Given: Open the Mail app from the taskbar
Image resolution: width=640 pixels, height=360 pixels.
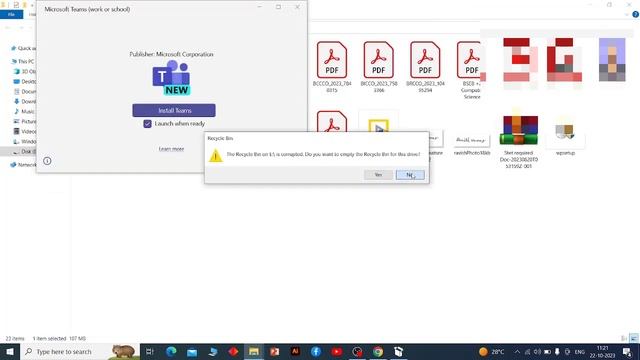Looking at the screenshot, I should (x=192, y=351).
